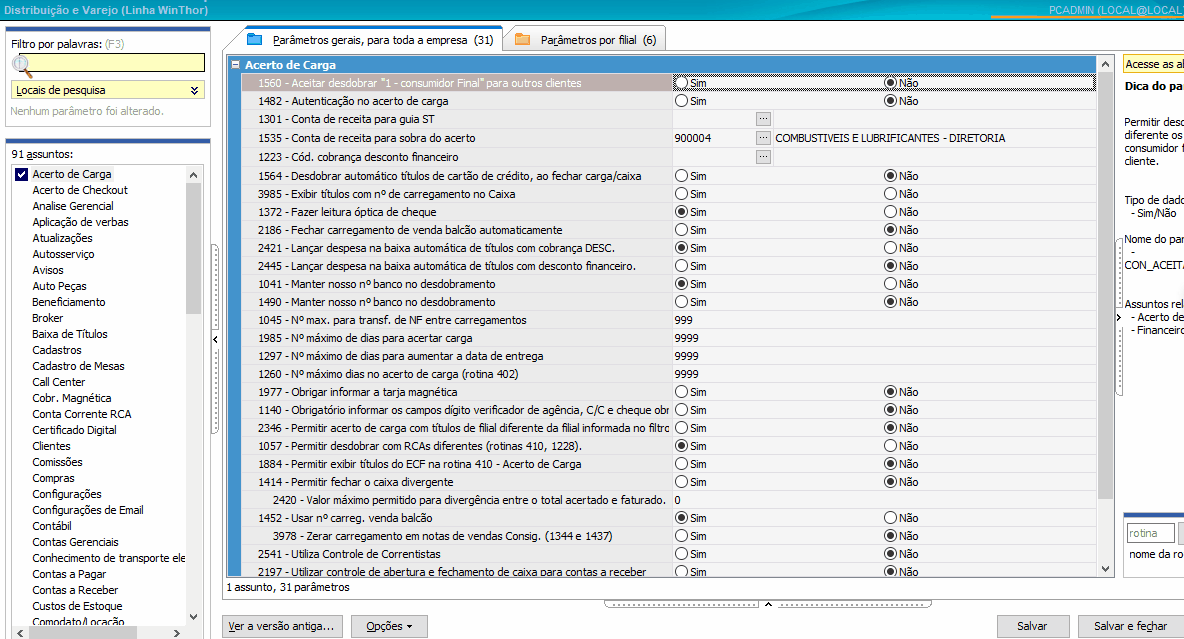Click Salvar e fechar button
This screenshot has height=639, width=1184.
(1130, 626)
